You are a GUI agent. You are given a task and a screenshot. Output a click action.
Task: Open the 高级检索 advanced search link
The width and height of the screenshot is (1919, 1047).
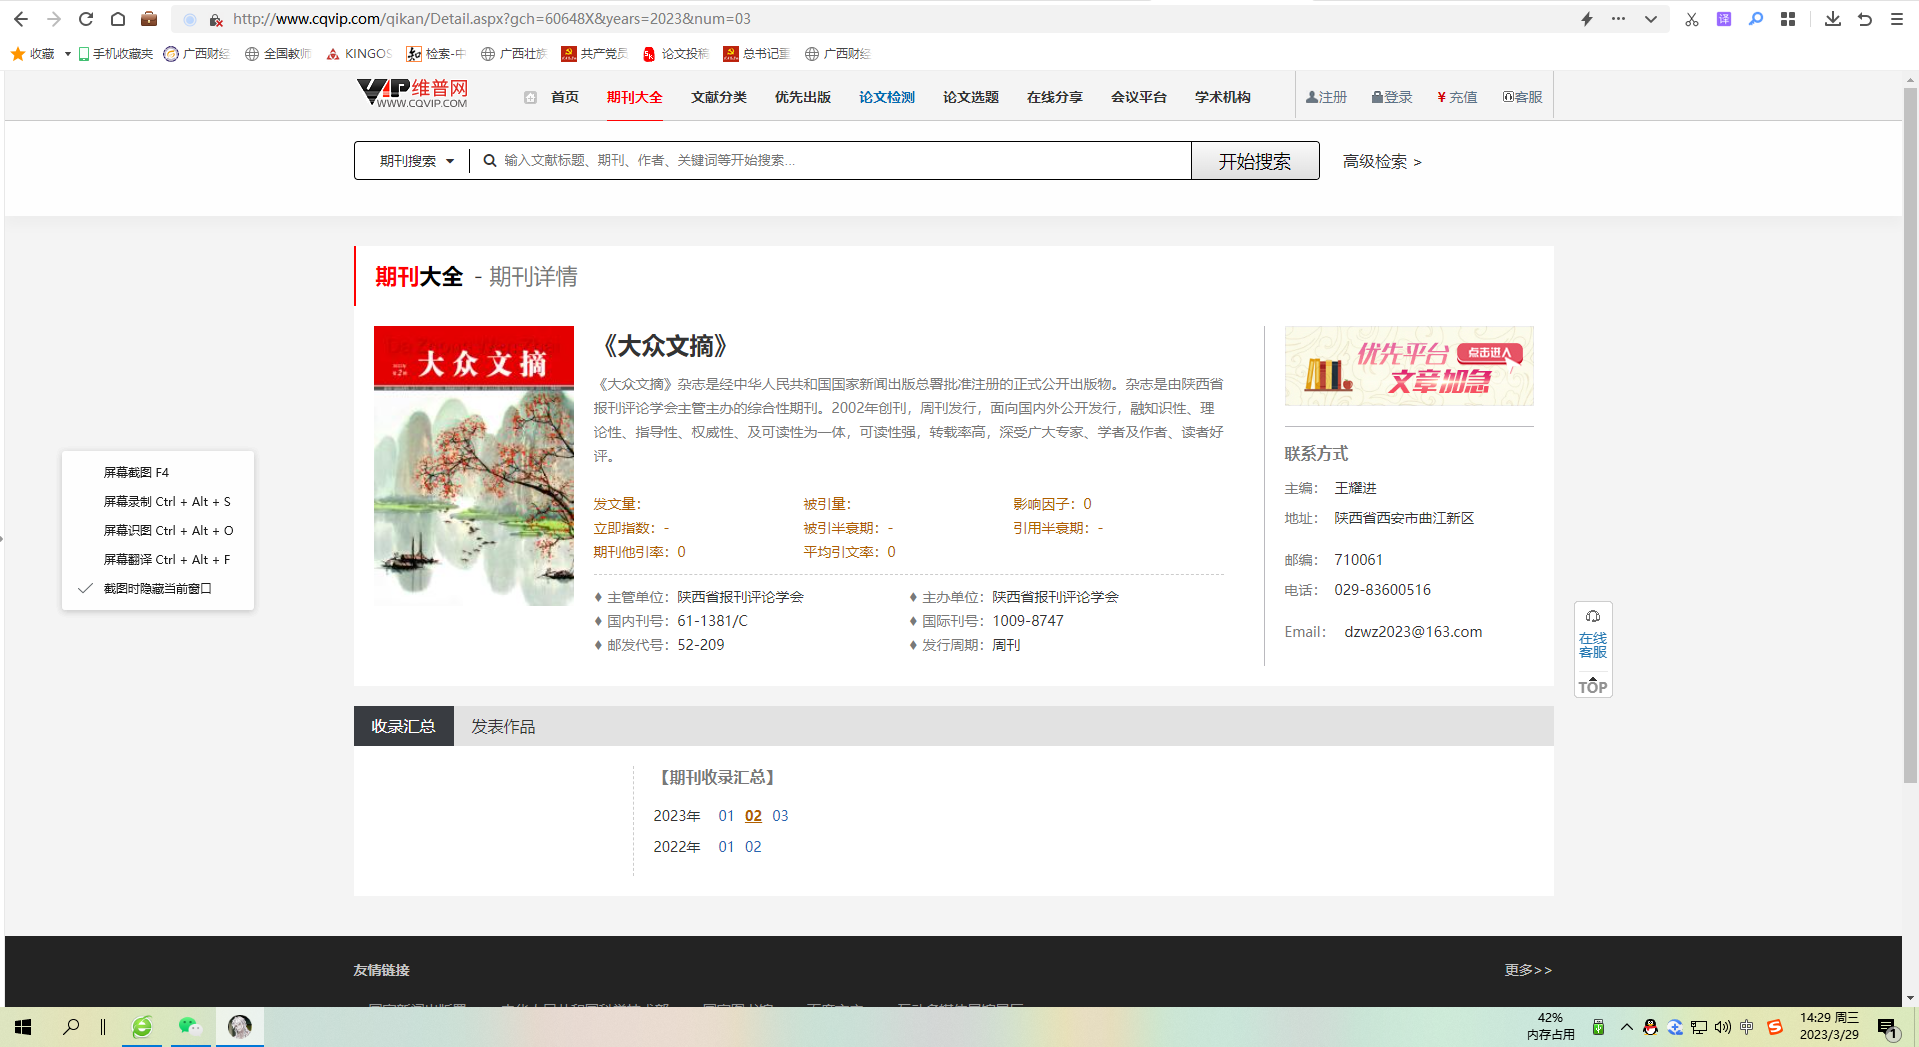[x=1381, y=162]
